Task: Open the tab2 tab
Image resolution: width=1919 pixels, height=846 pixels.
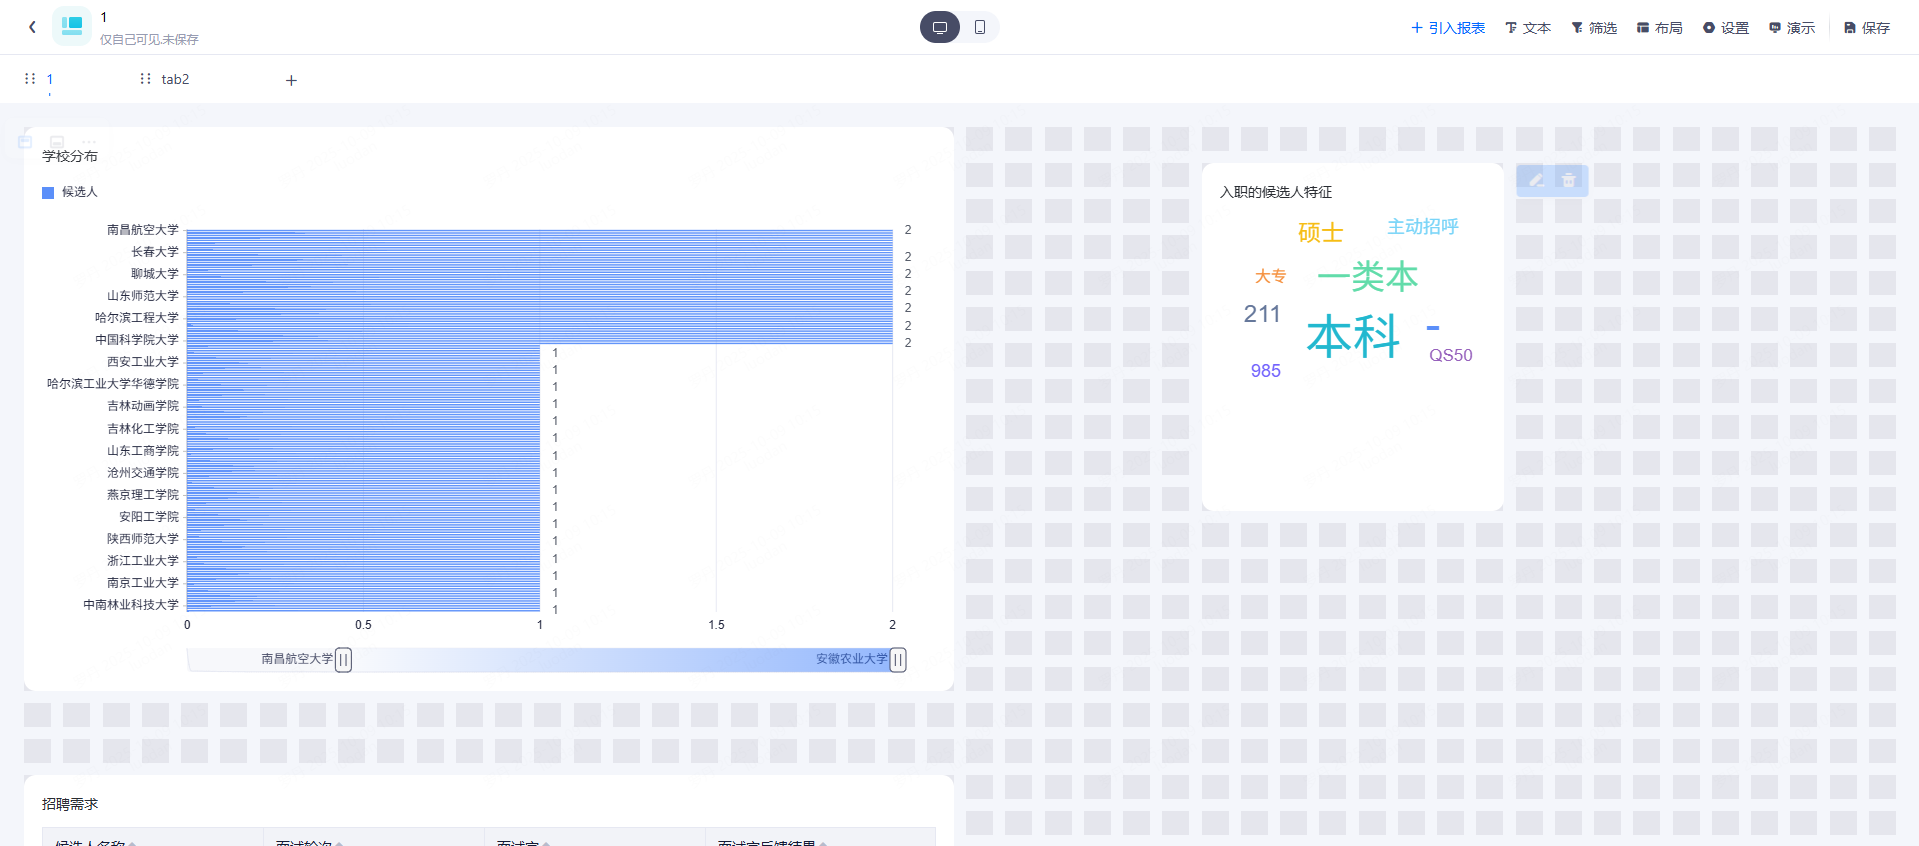Action: pos(175,79)
